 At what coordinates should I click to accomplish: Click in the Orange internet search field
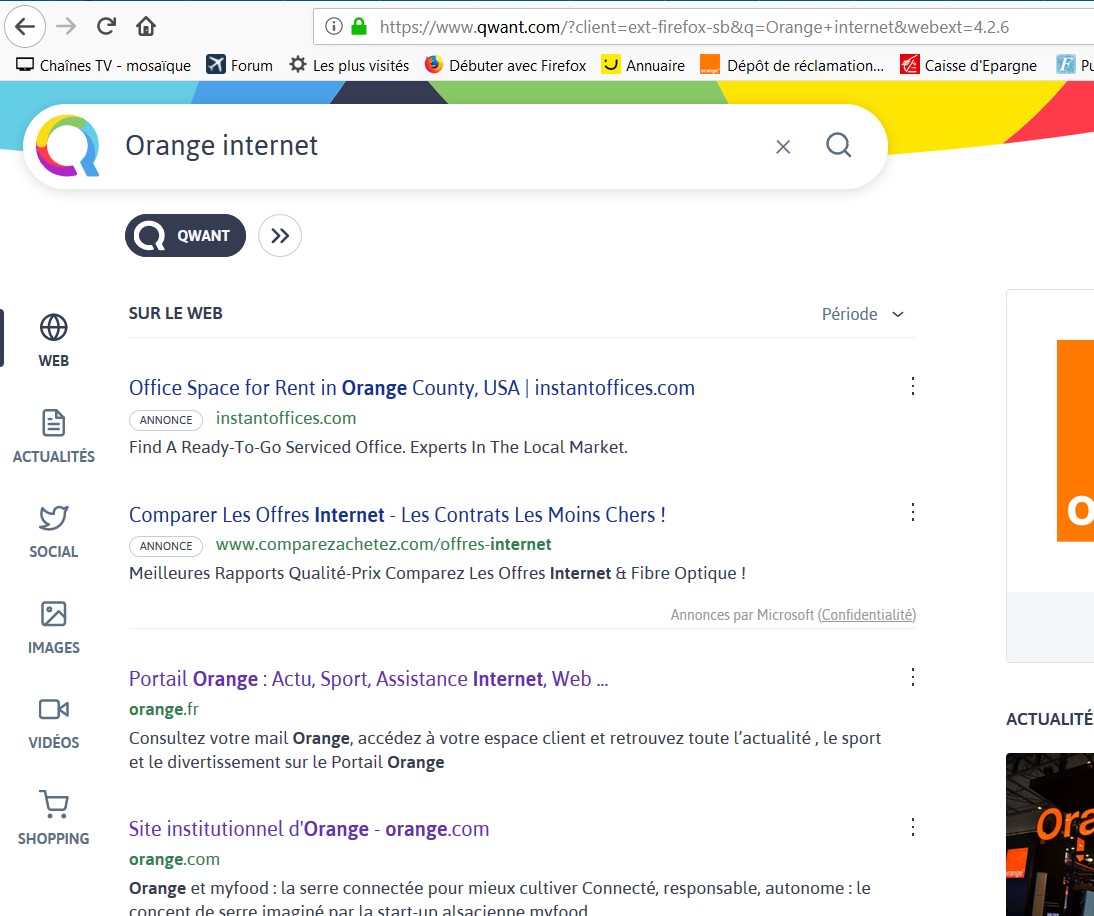pyautogui.click(x=440, y=146)
